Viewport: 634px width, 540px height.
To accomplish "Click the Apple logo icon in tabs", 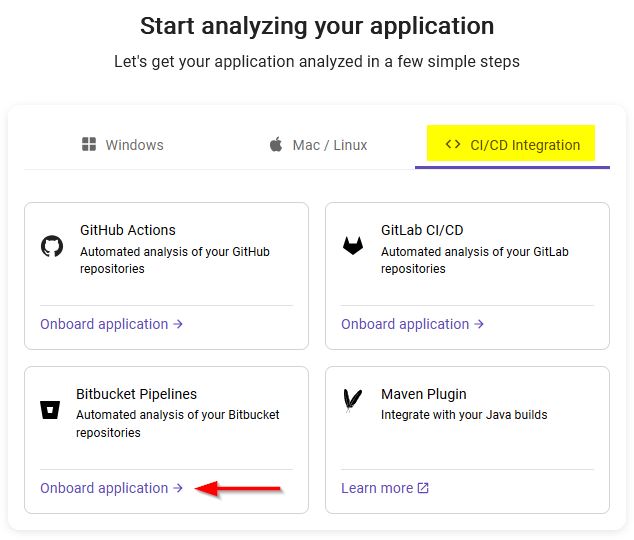I will tap(276, 145).
